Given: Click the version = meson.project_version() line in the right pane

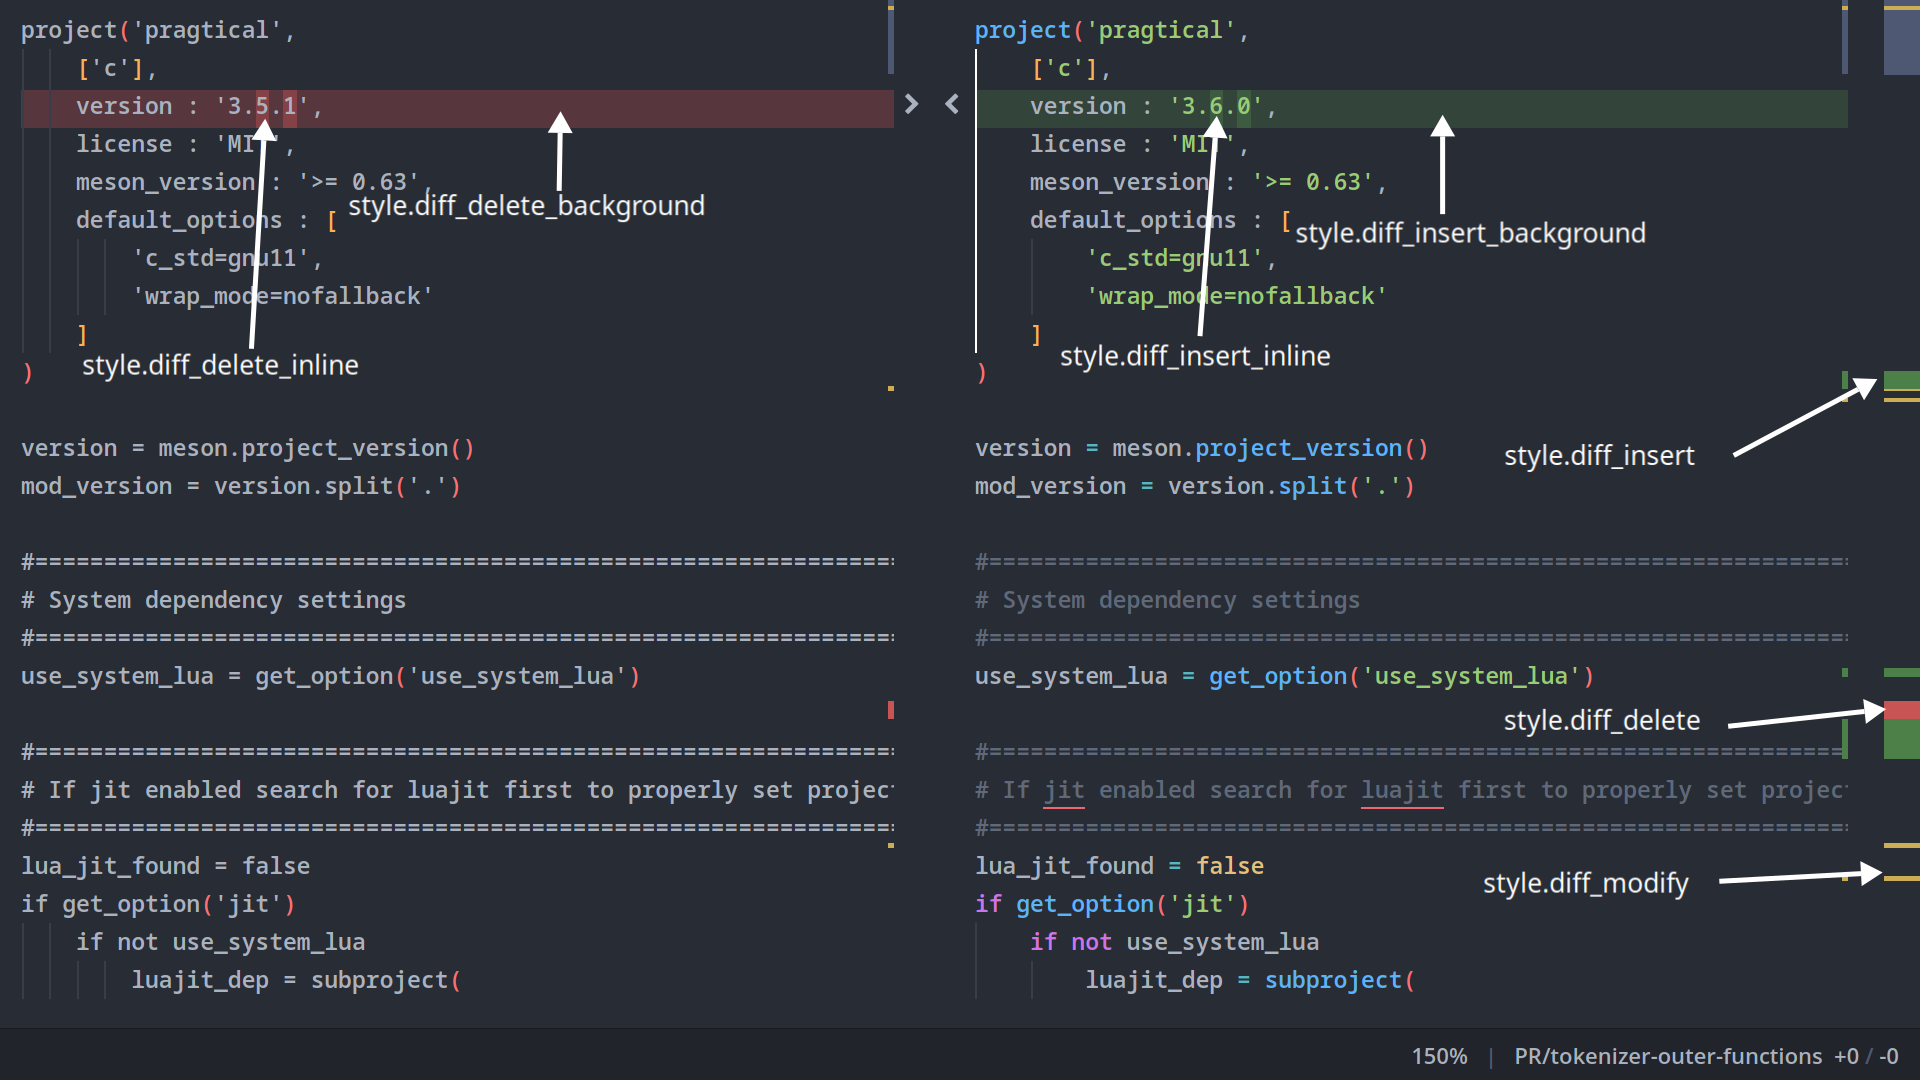Looking at the screenshot, I should pos(1201,449).
